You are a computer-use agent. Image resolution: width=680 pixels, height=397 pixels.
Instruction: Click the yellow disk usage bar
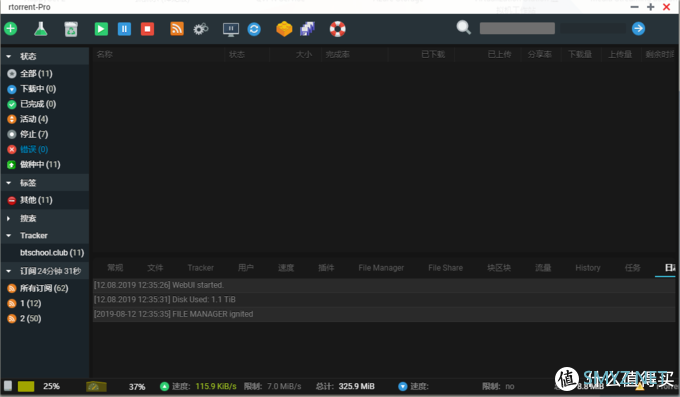click(x=26, y=387)
